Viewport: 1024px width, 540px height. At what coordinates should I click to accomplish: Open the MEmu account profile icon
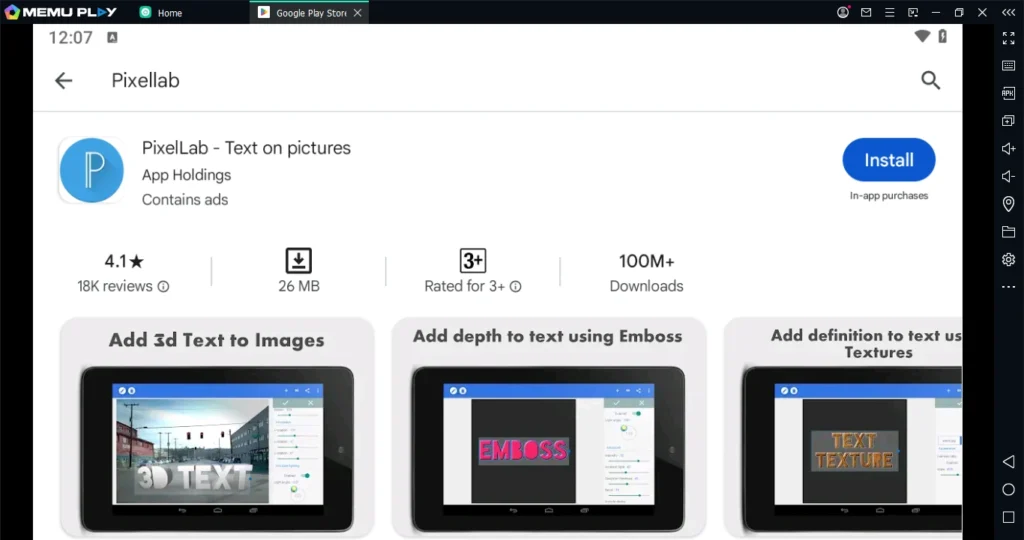(843, 12)
